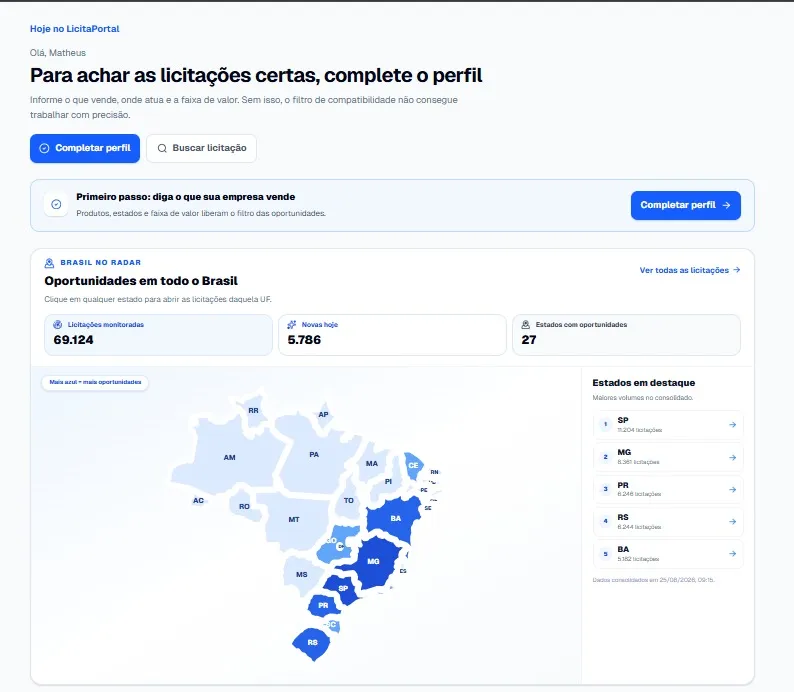Viewport: 794px width, 692px height.
Task: Click the sparkle icon next to Novas hoje
Action: coord(292,324)
